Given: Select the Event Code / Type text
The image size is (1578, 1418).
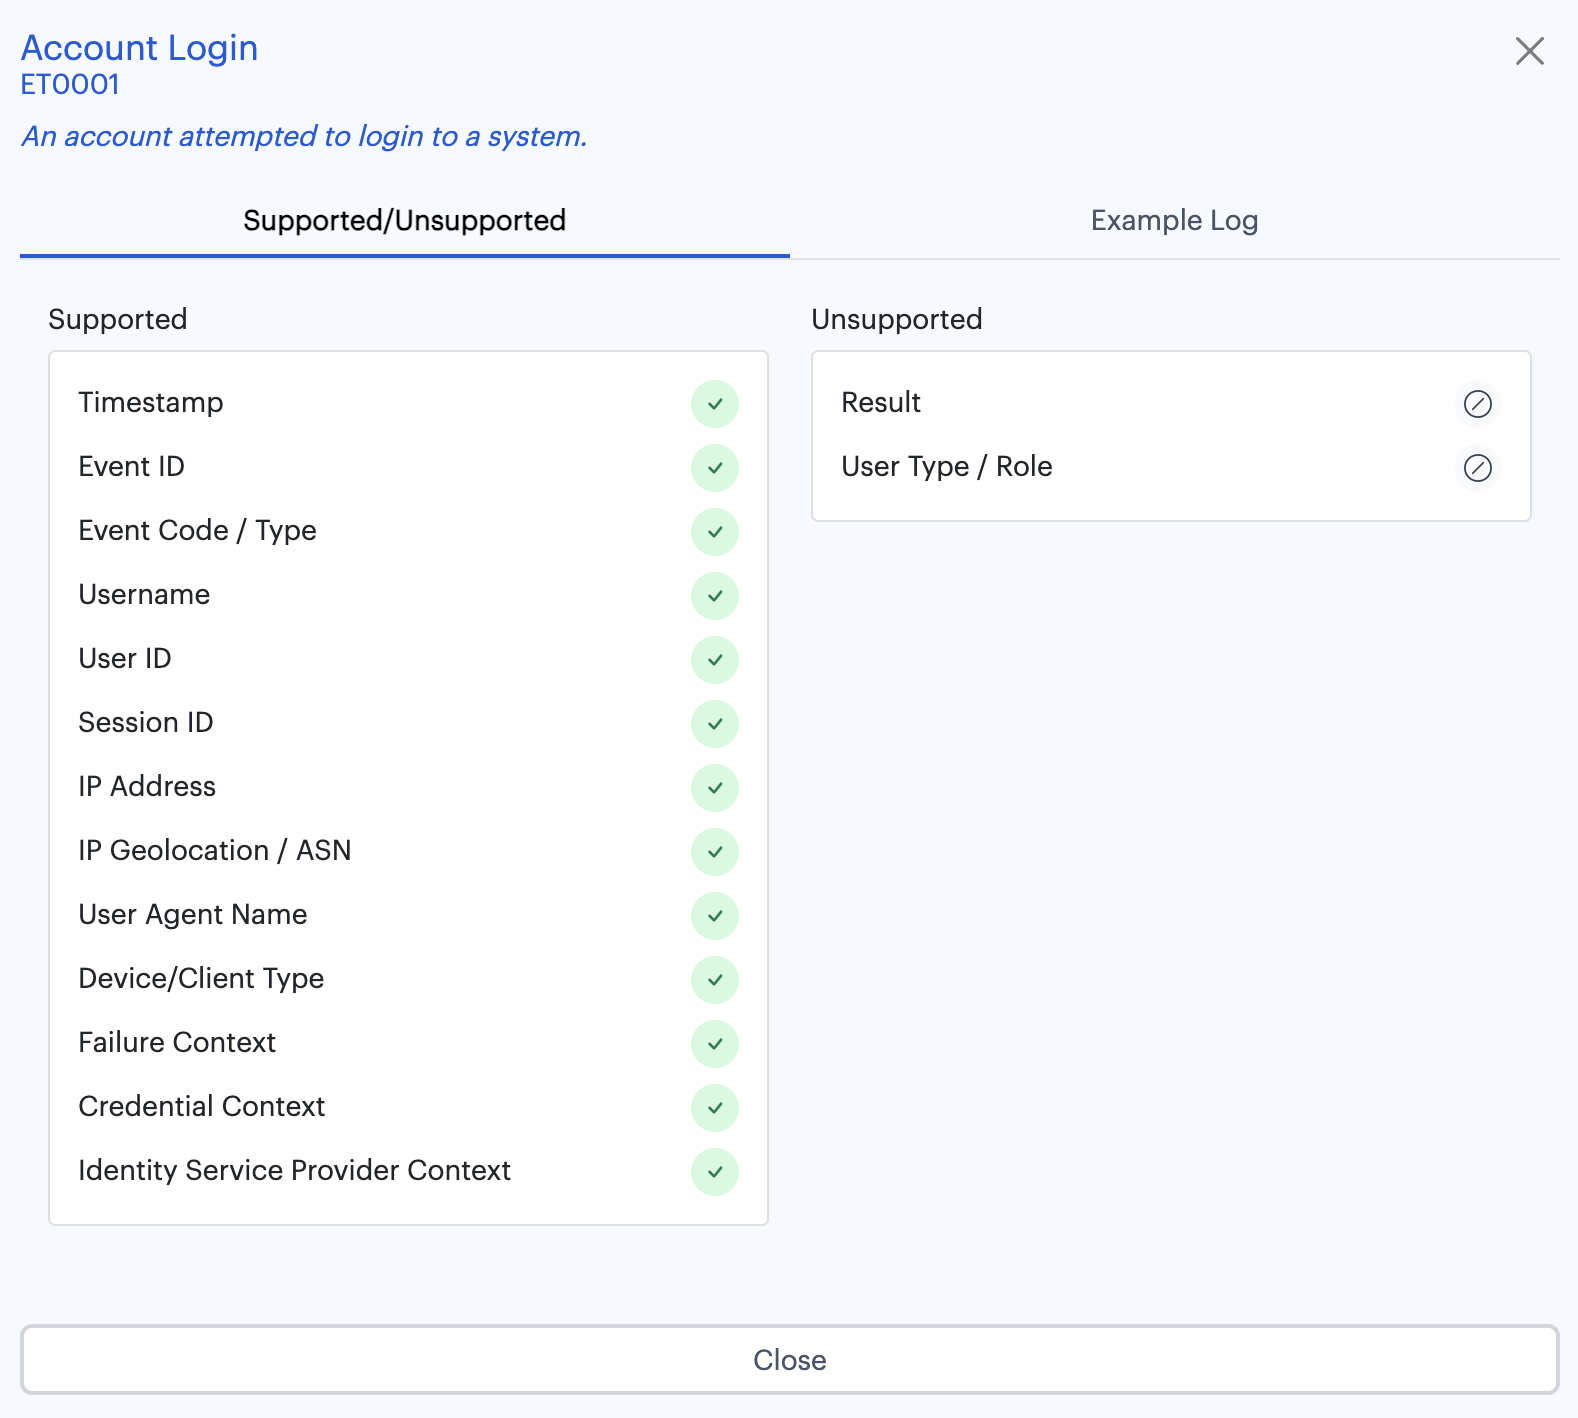Looking at the screenshot, I should pyautogui.click(x=197, y=530).
